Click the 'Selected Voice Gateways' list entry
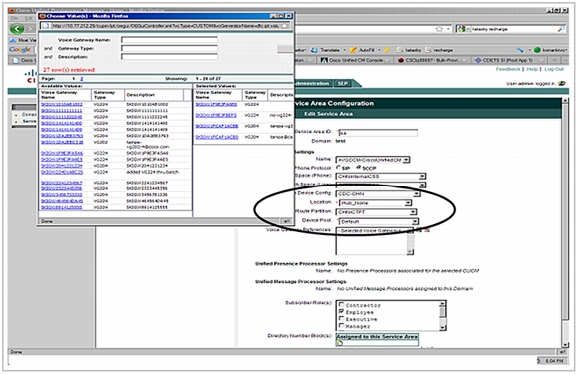 [x=371, y=231]
